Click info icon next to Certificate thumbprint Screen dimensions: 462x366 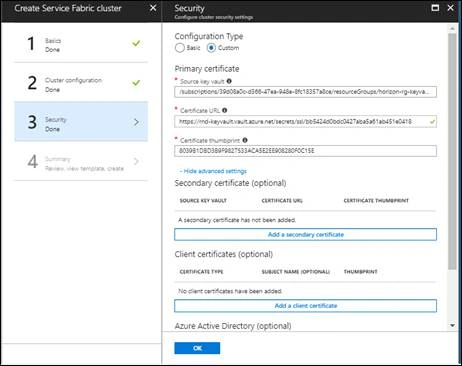point(245,140)
